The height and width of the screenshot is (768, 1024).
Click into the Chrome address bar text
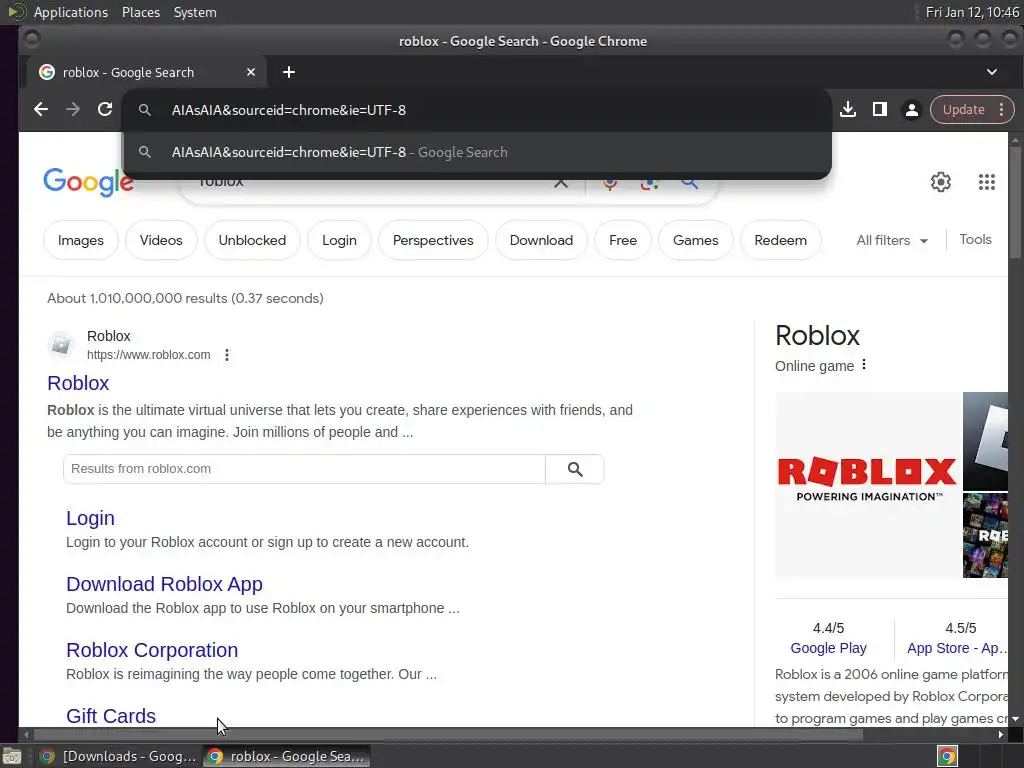point(289,110)
